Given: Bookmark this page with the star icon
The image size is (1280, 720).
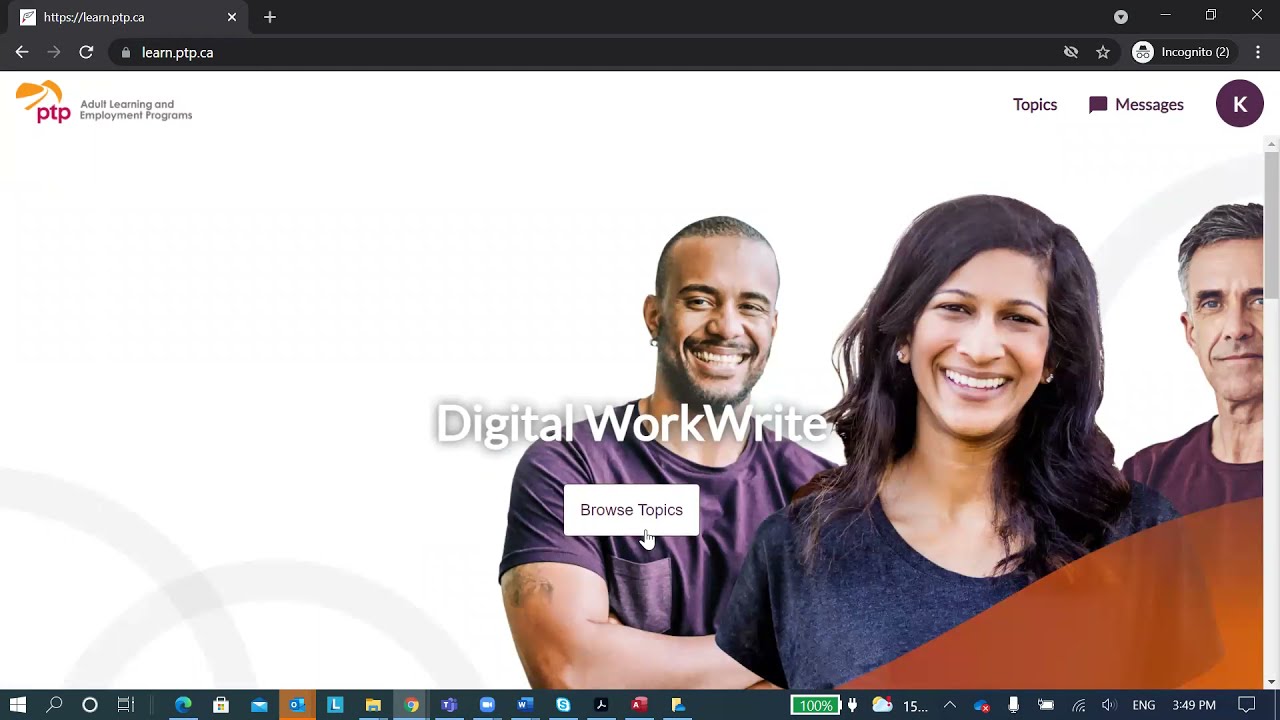Looking at the screenshot, I should tap(1103, 52).
